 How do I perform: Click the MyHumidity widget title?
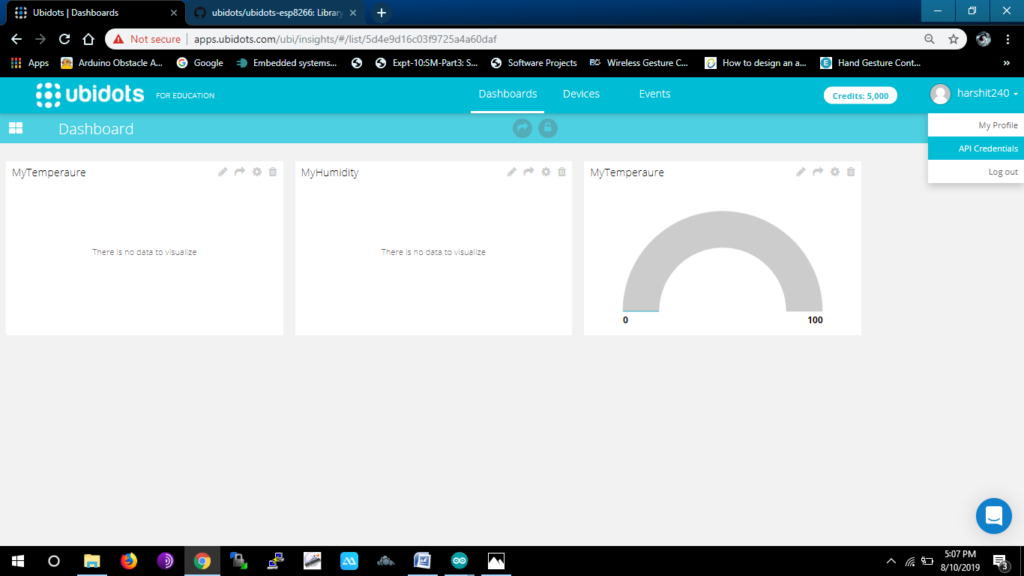click(x=330, y=172)
